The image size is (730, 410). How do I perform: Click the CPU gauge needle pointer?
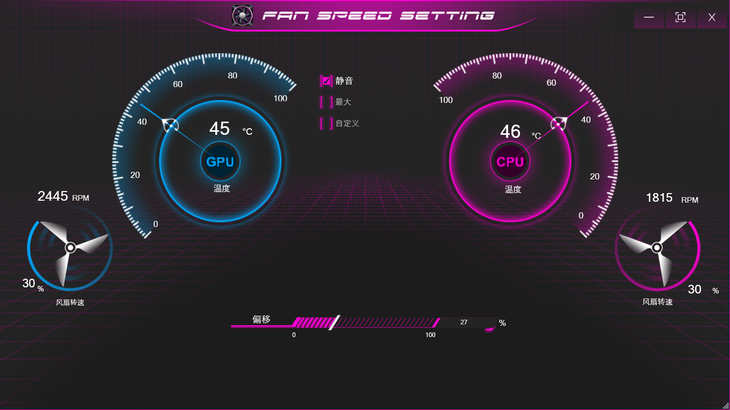click(558, 124)
